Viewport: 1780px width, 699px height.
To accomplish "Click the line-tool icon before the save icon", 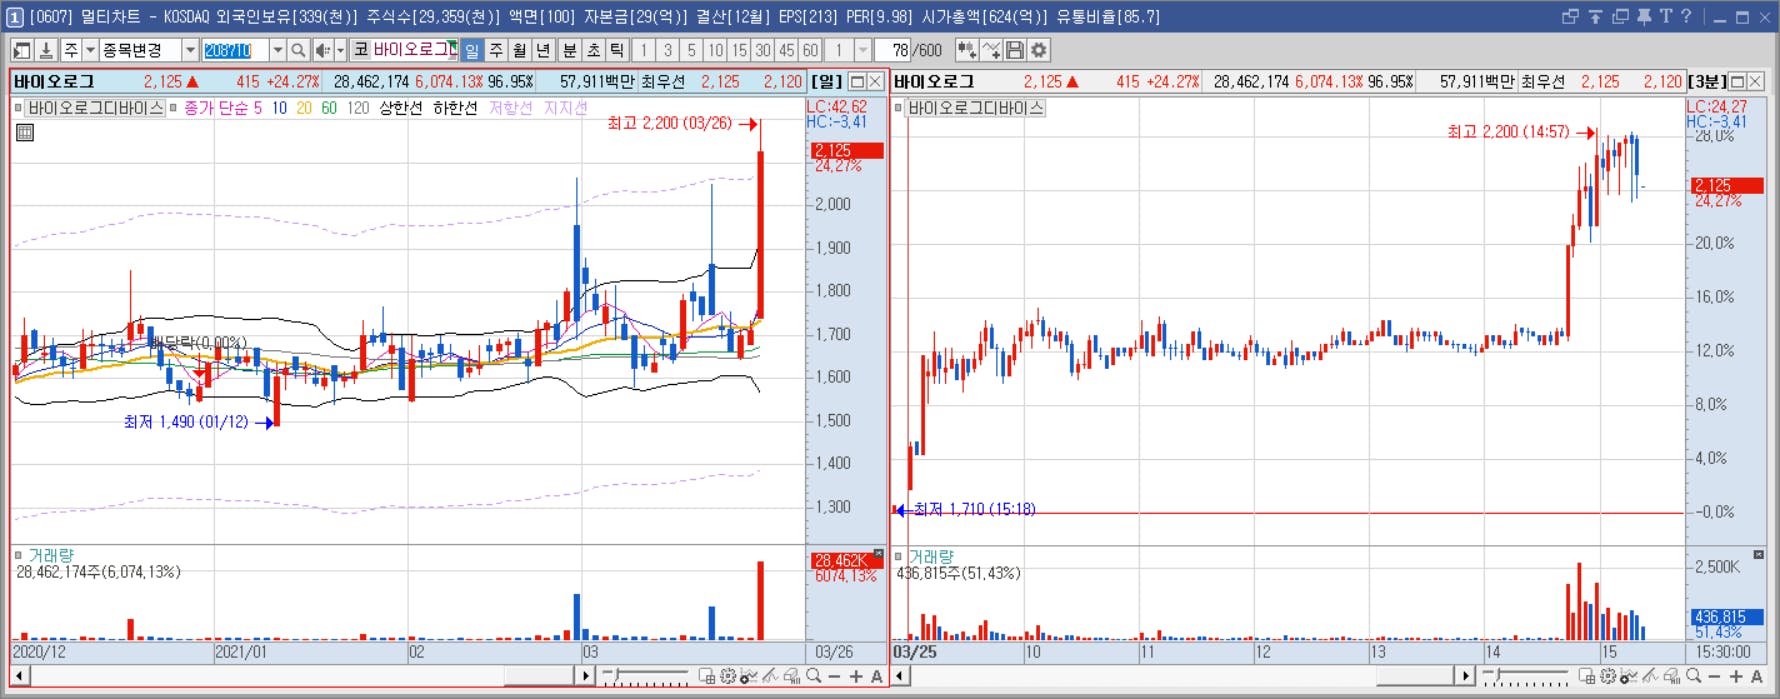I will pyautogui.click(x=991, y=50).
